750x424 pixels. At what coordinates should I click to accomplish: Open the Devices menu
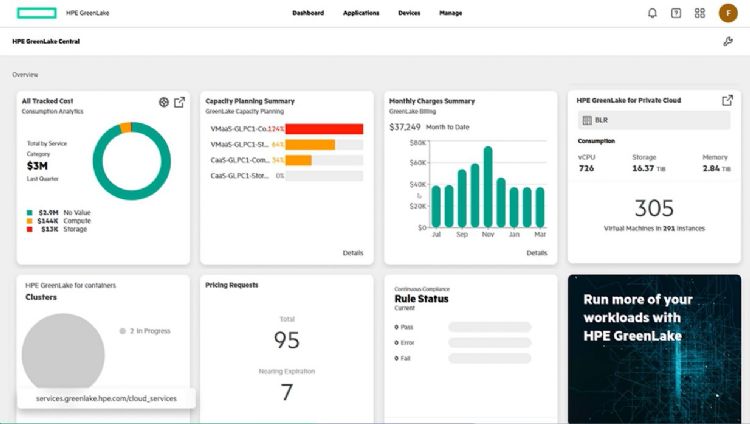click(409, 13)
